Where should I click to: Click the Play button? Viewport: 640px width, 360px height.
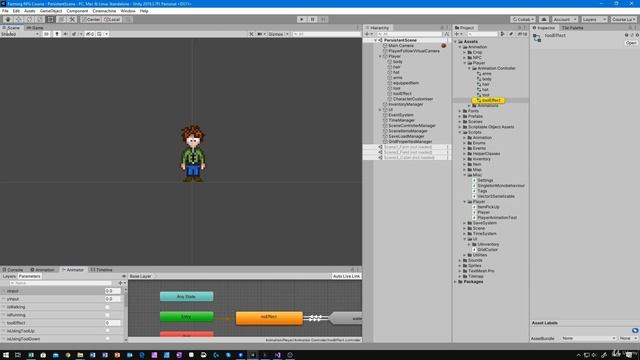pyautogui.click(x=302, y=19)
